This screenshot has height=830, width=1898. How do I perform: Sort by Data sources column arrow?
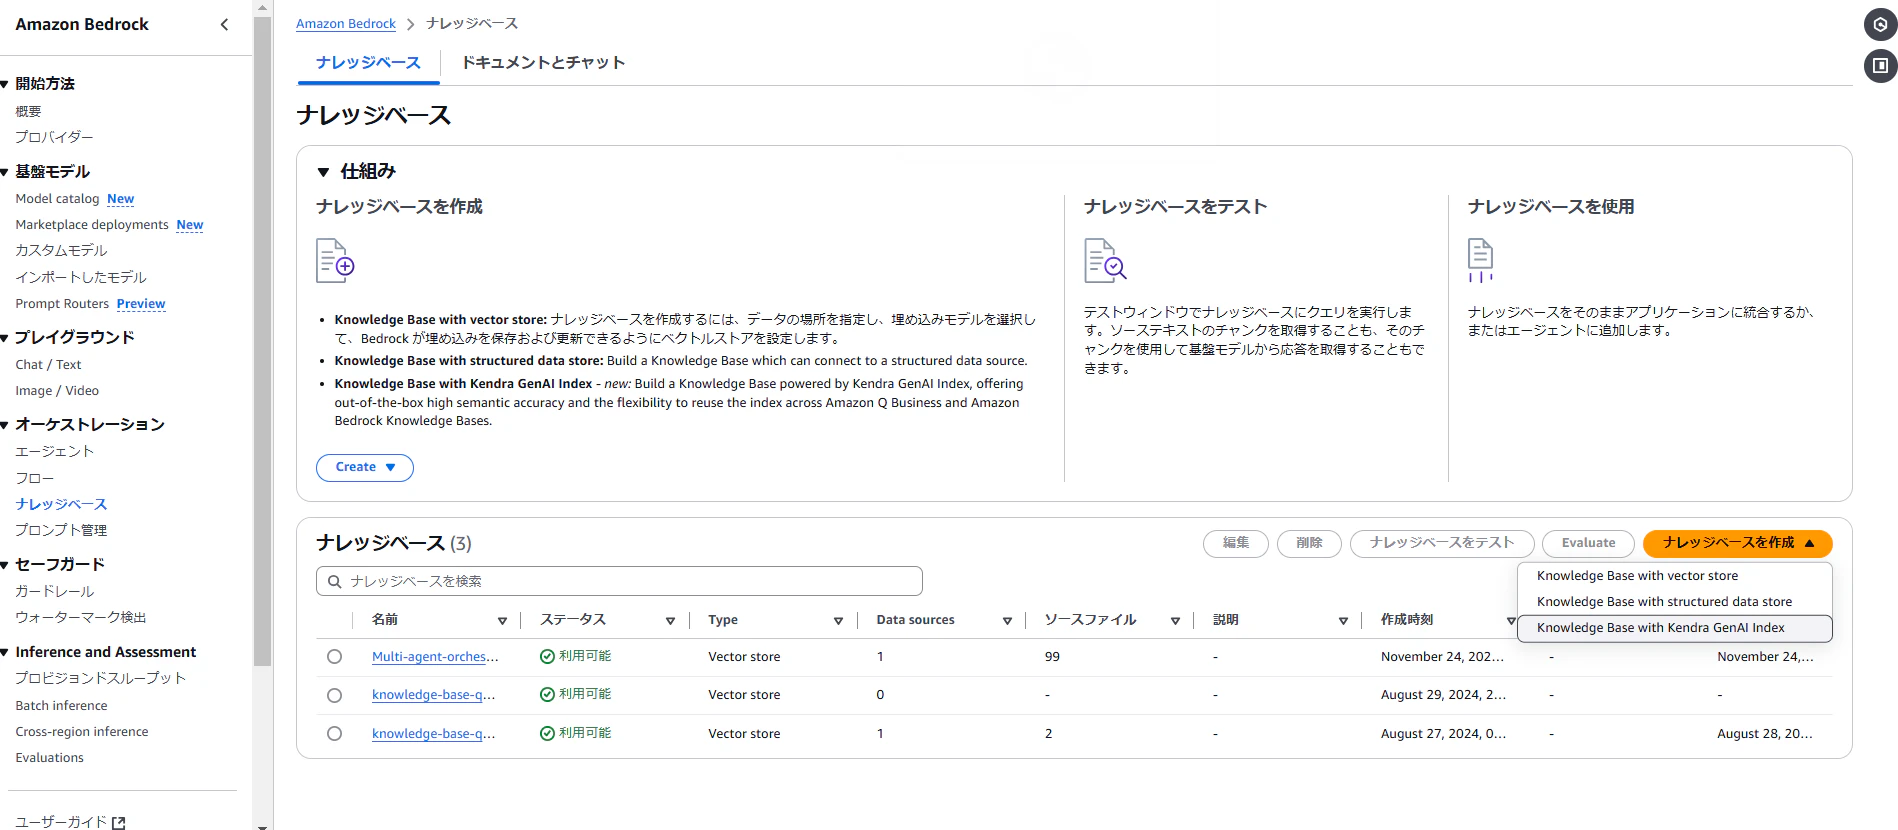click(1007, 621)
